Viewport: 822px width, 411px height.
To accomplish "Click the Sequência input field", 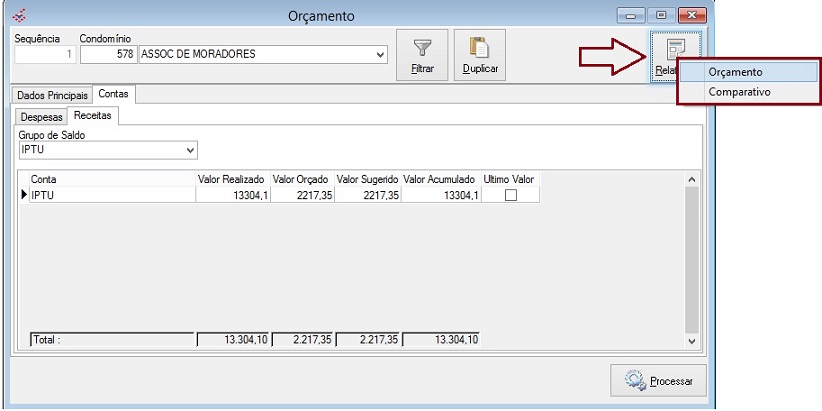I will pyautogui.click(x=44, y=55).
